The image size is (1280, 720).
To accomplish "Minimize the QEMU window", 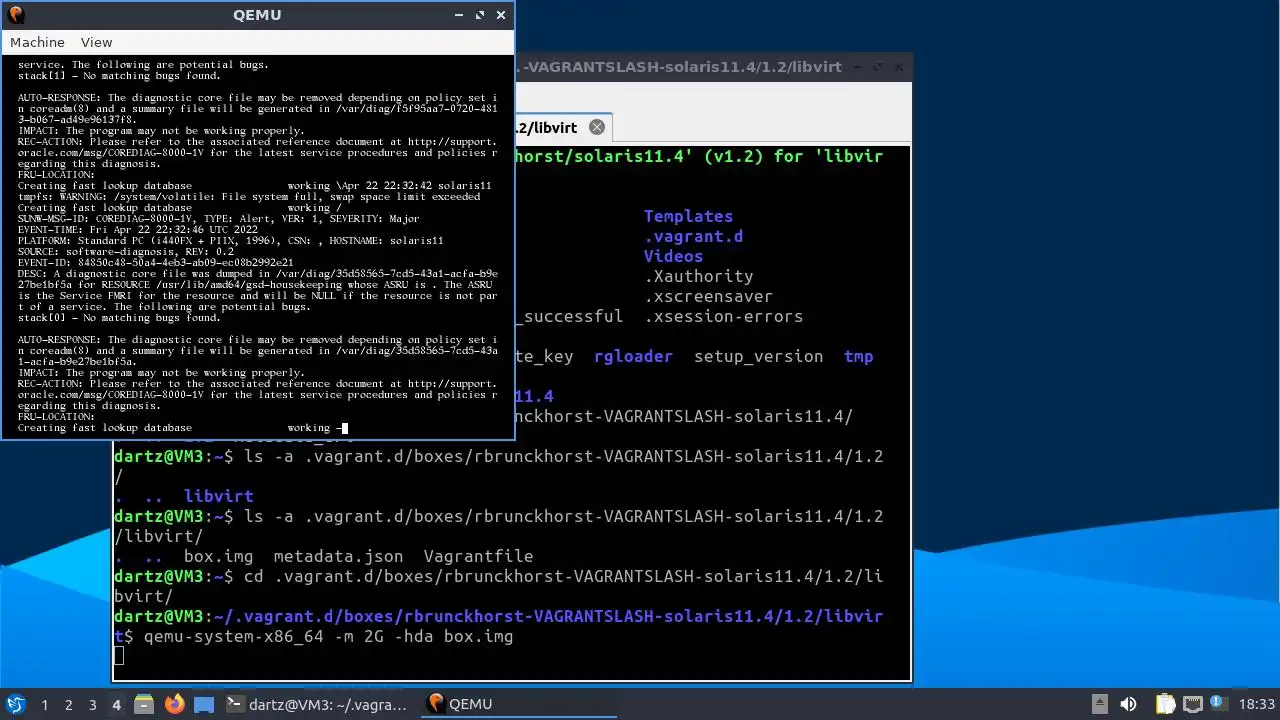I will pos(459,15).
